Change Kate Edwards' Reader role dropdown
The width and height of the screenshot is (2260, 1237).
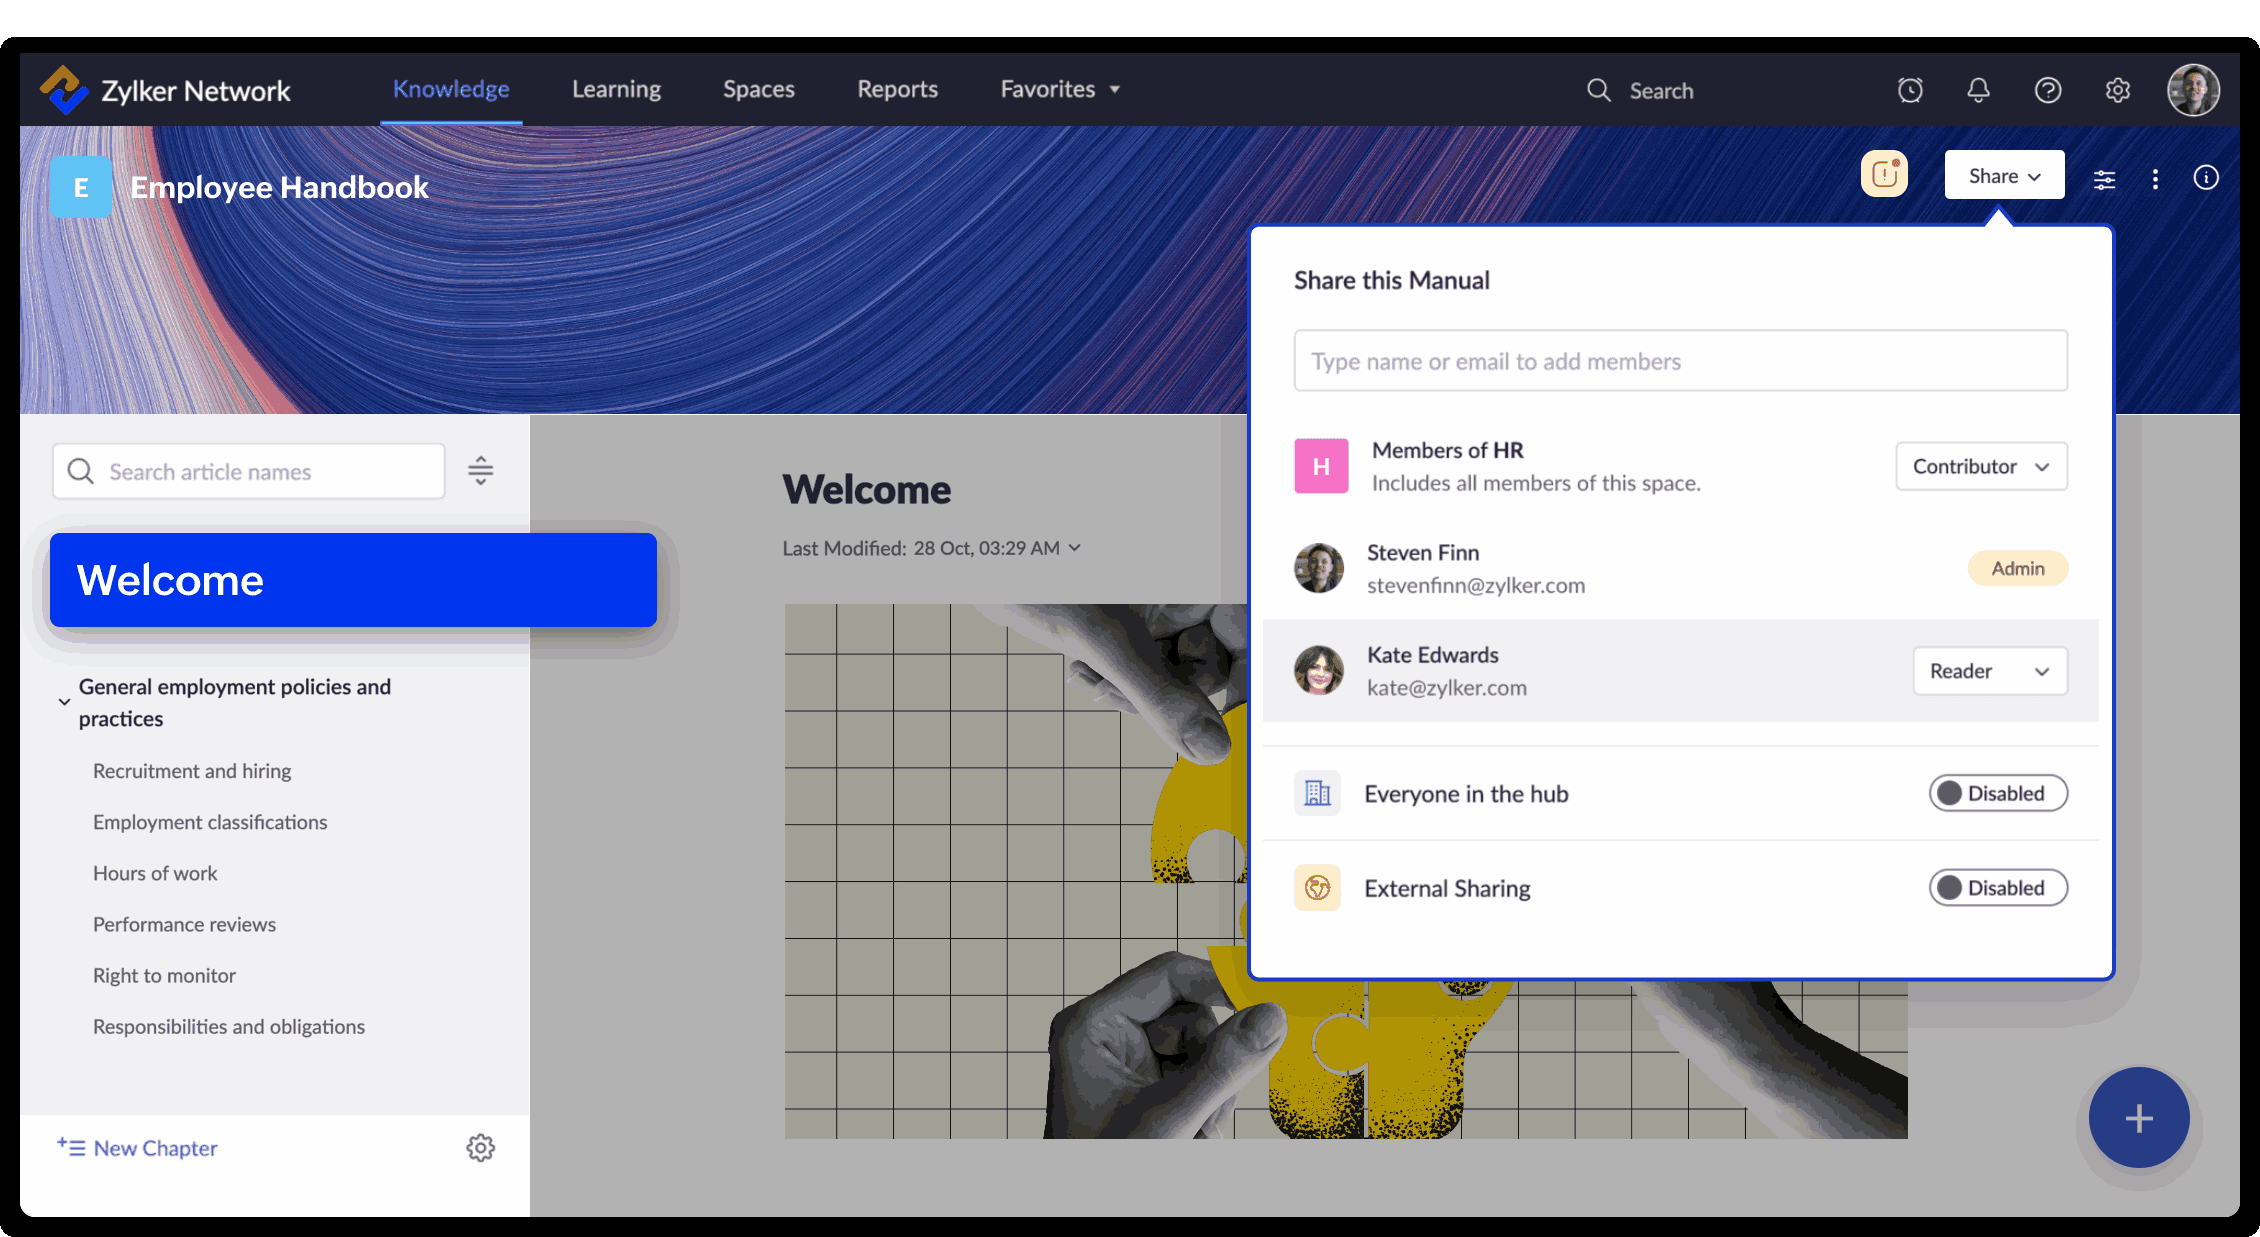coord(1989,671)
